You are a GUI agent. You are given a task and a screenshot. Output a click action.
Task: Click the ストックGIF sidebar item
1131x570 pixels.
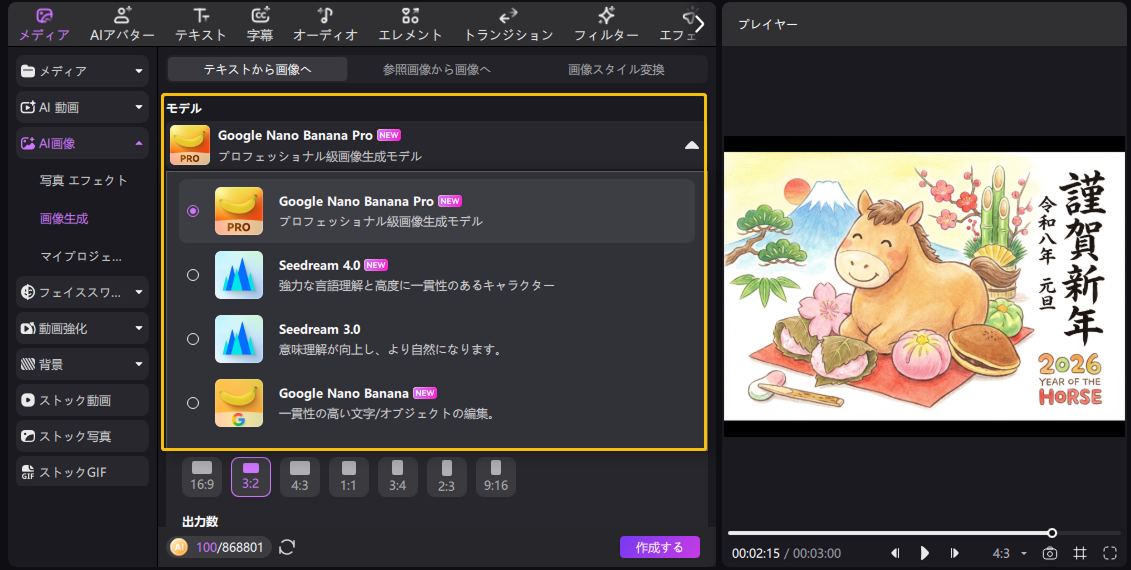pos(82,473)
